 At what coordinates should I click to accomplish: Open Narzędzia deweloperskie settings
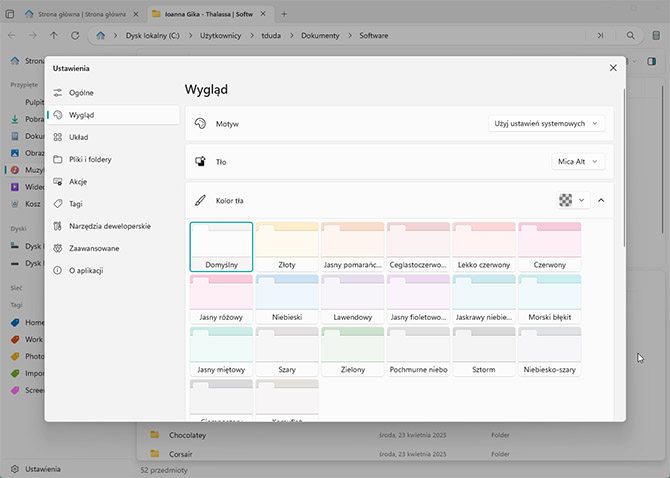pyautogui.click(x=113, y=226)
